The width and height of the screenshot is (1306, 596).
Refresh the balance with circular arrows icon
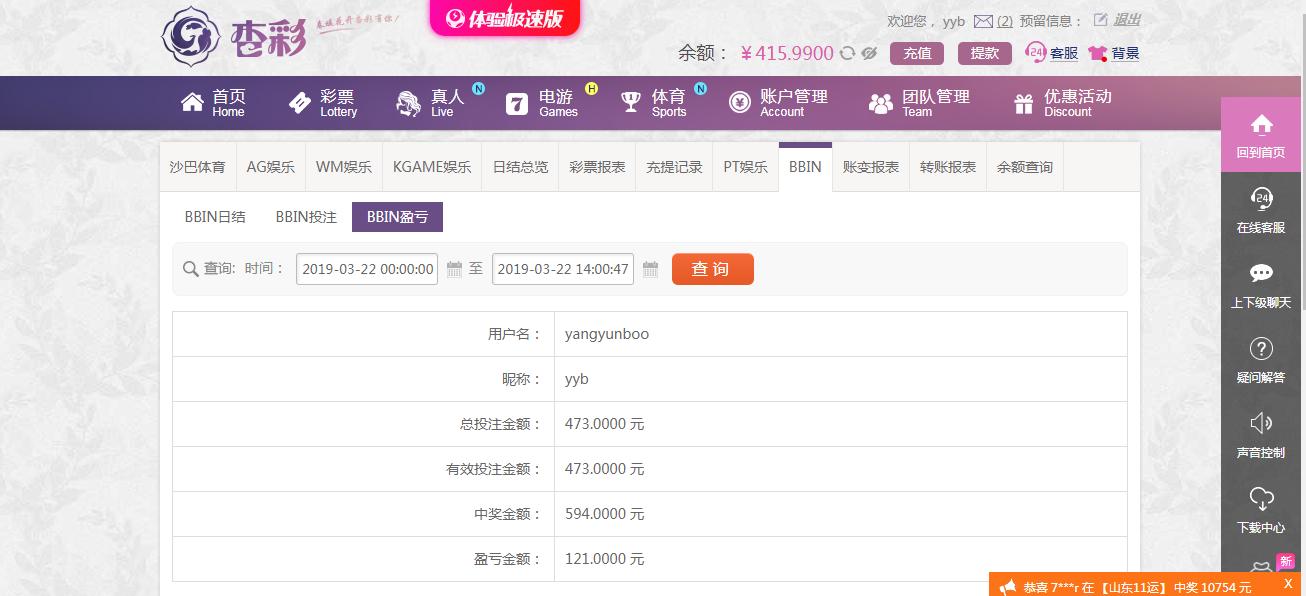point(847,53)
